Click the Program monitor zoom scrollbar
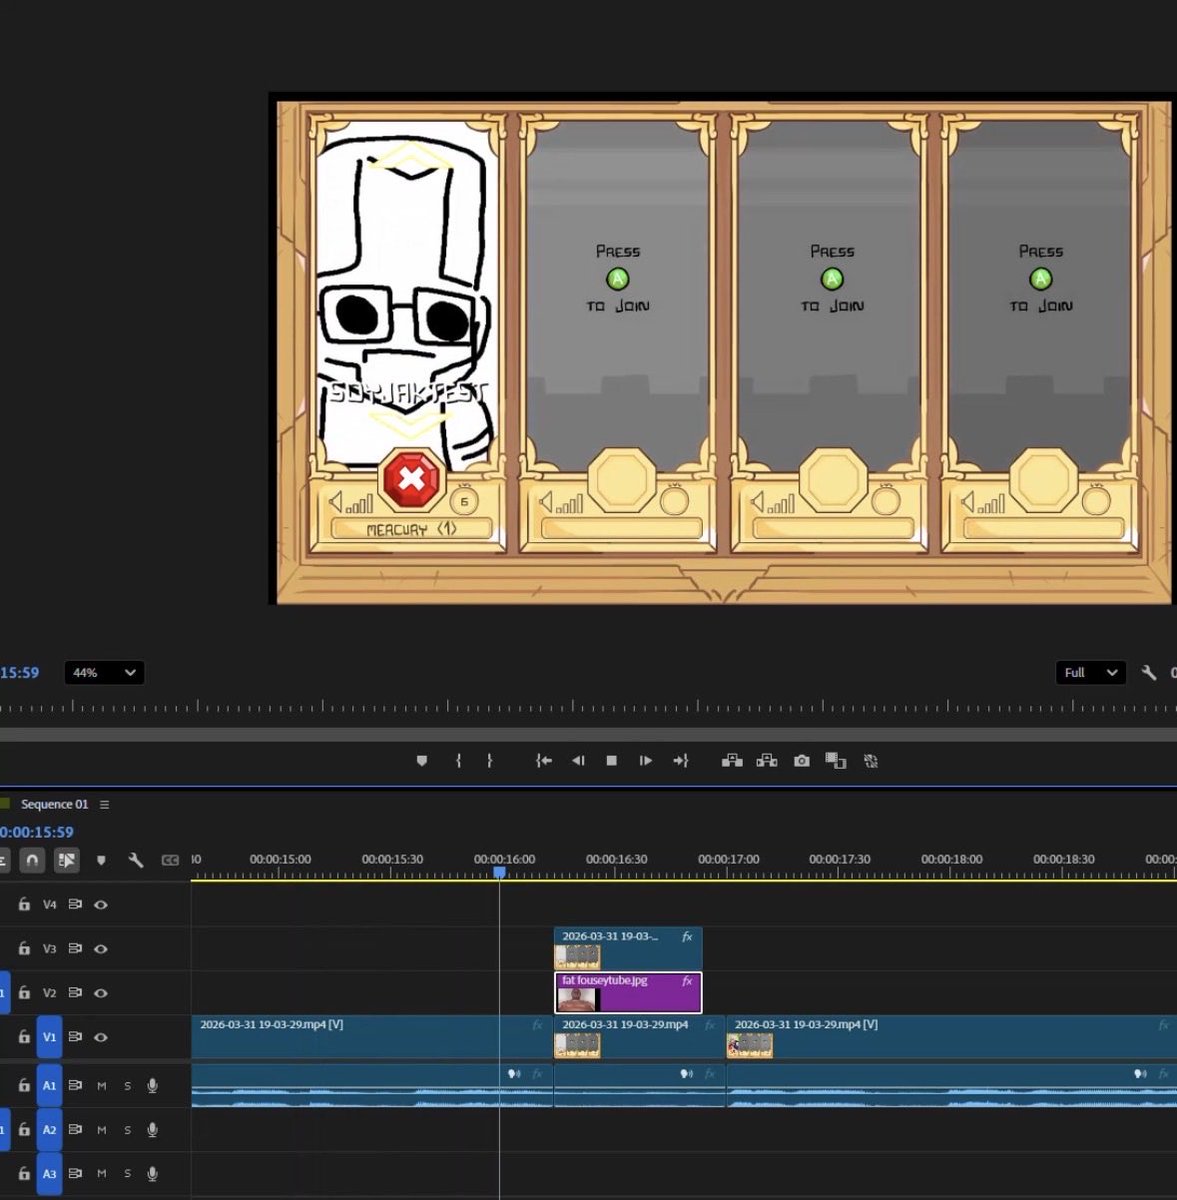The height and width of the screenshot is (1200, 1177). 588,735
